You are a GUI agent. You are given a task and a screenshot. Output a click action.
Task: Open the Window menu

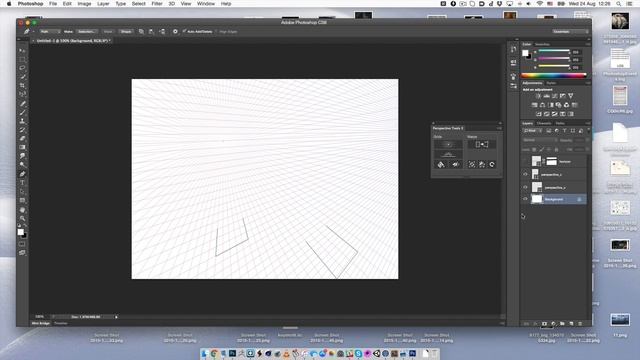point(206,4)
